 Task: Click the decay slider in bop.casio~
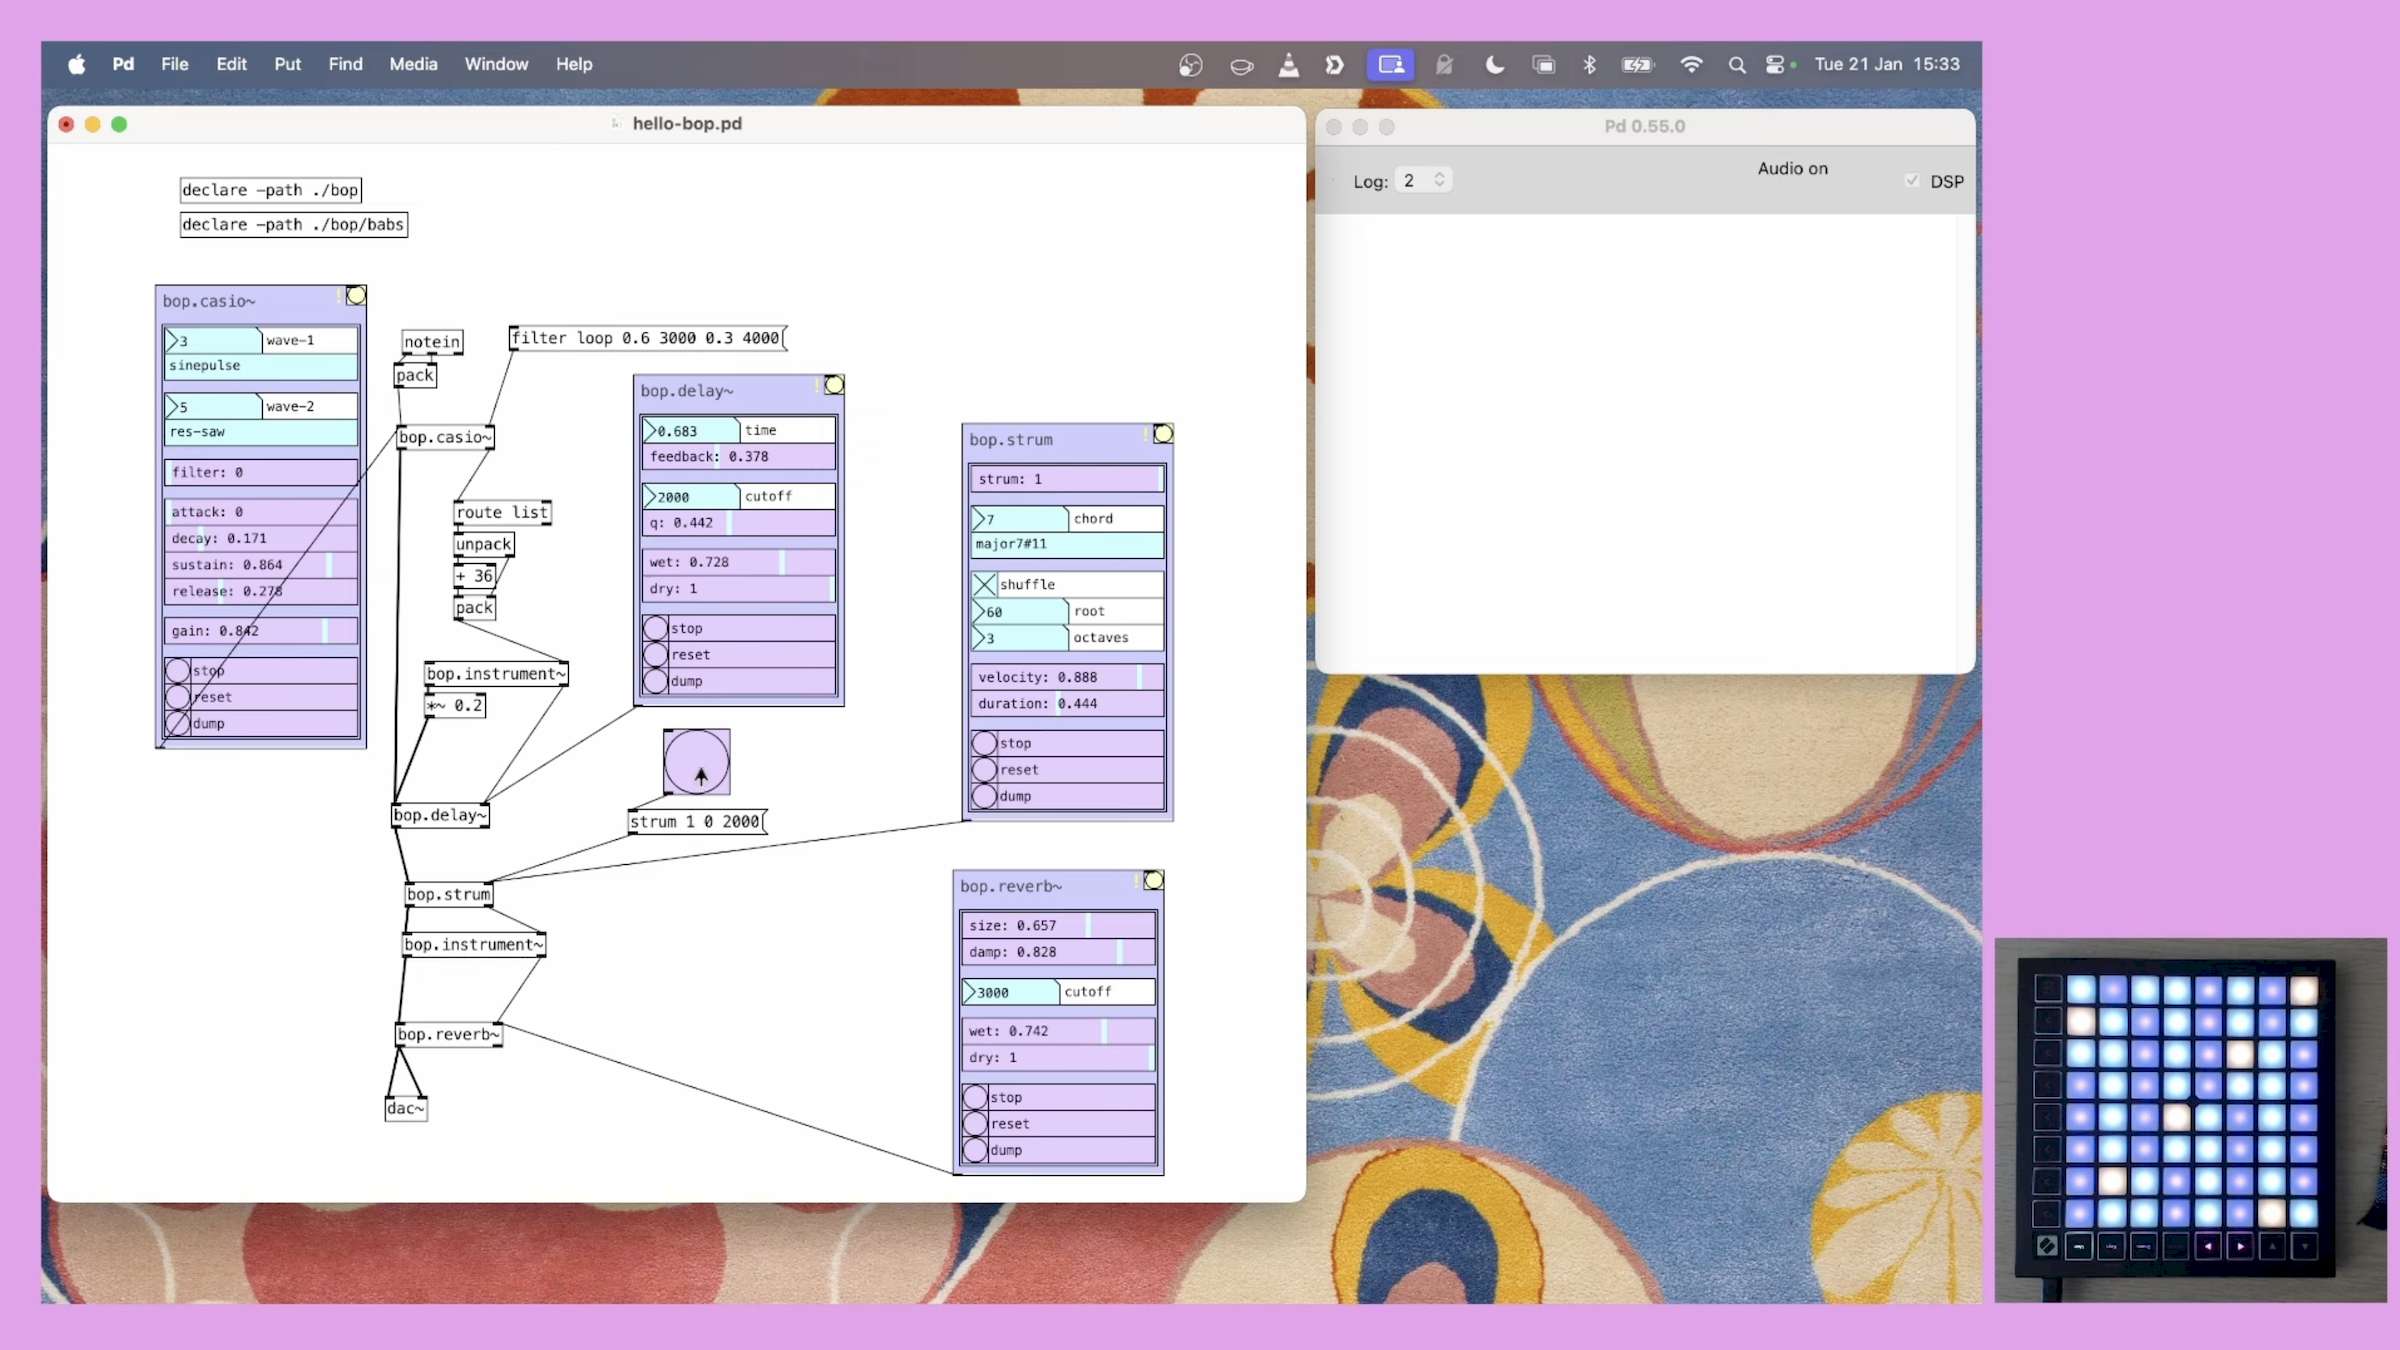(x=261, y=538)
